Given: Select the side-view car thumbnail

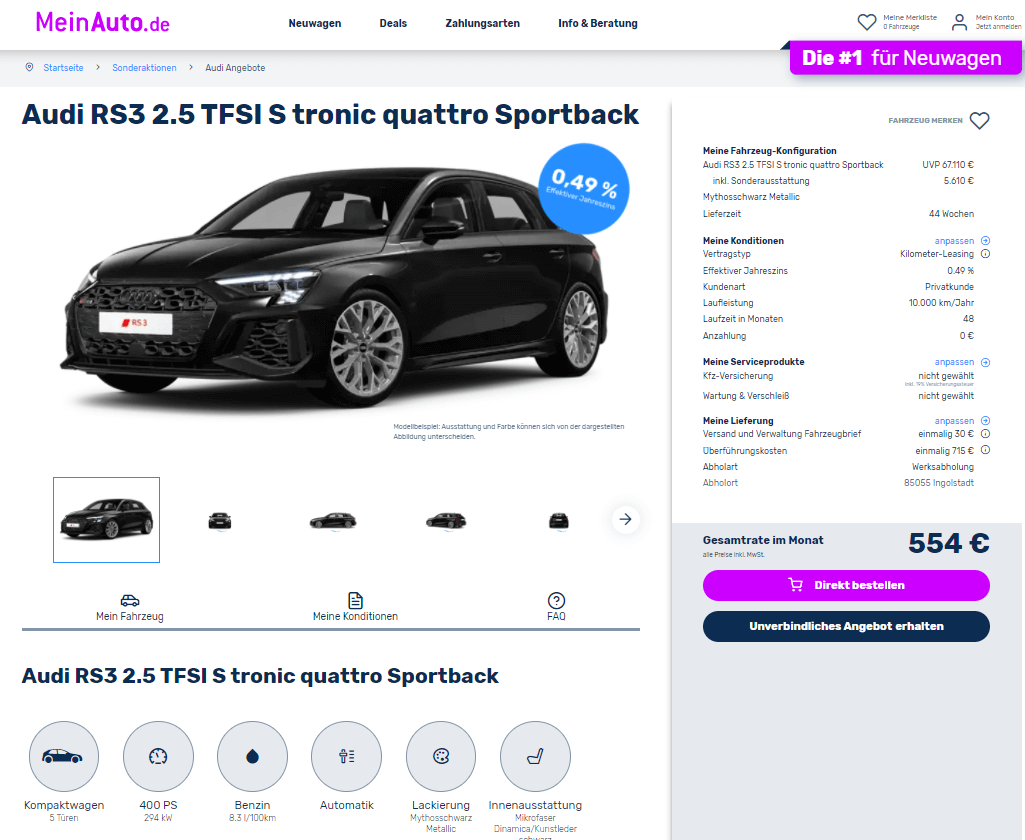Looking at the screenshot, I should pos(333,520).
